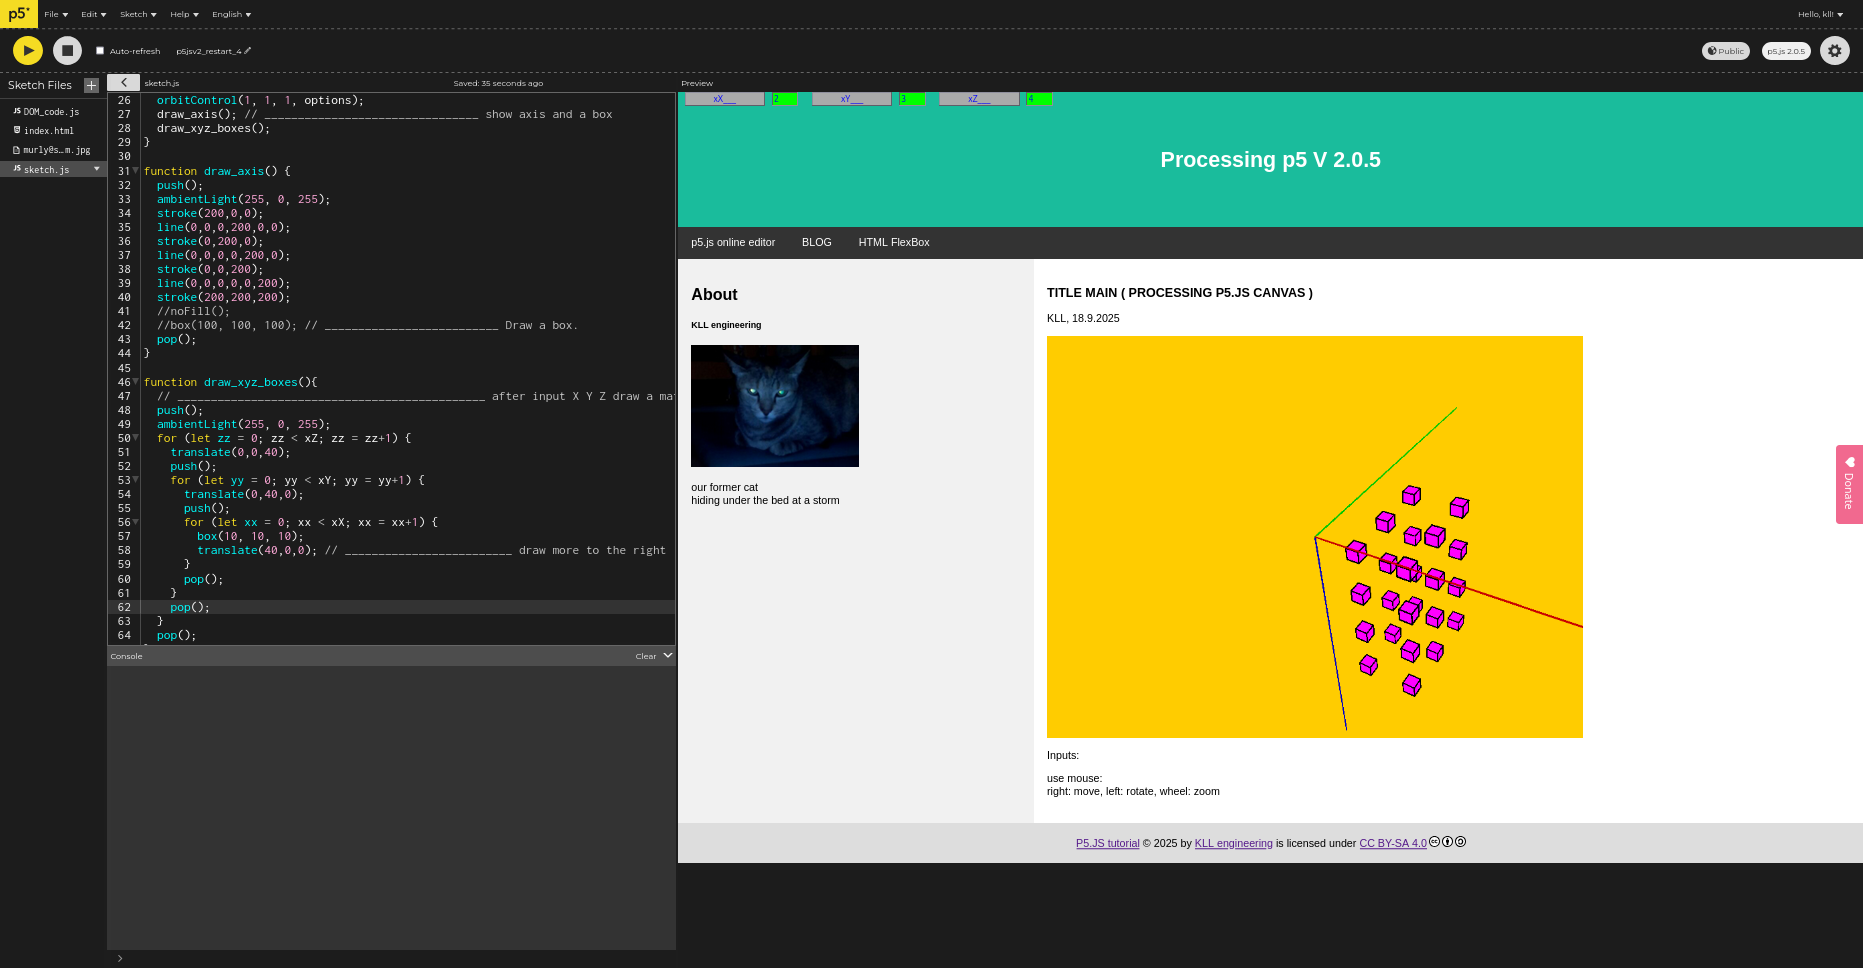Add a new file to Sketch Files
The height and width of the screenshot is (968, 1863).
coord(91,85)
